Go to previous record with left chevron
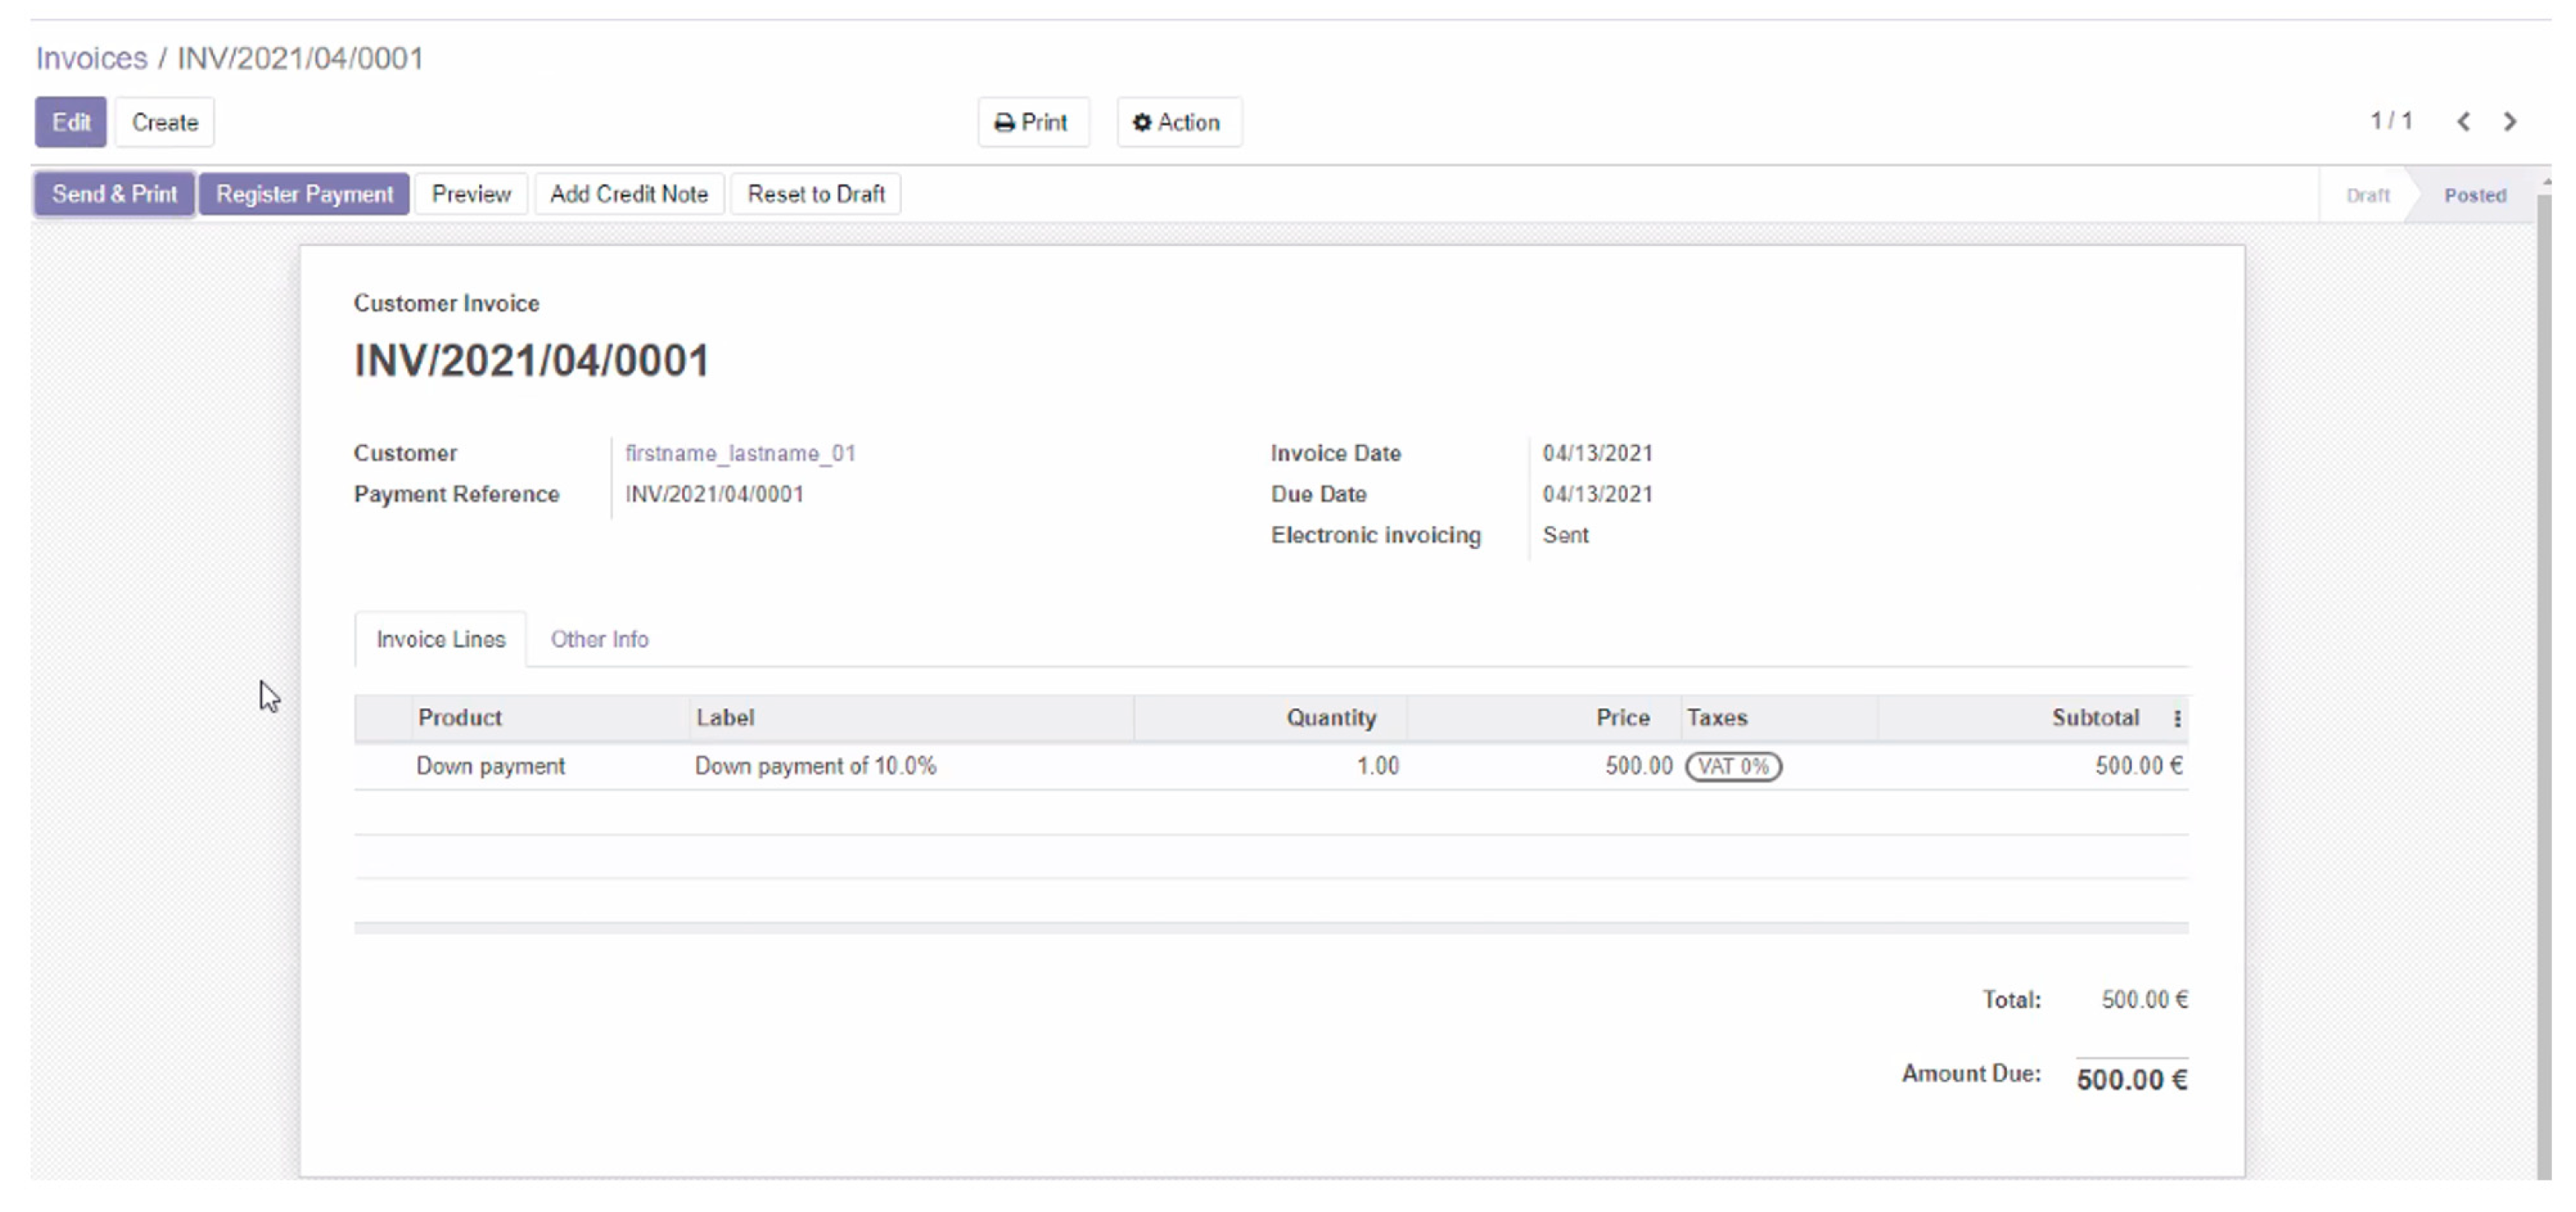2576x1212 pixels. pyautogui.click(x=2463, y=121)
